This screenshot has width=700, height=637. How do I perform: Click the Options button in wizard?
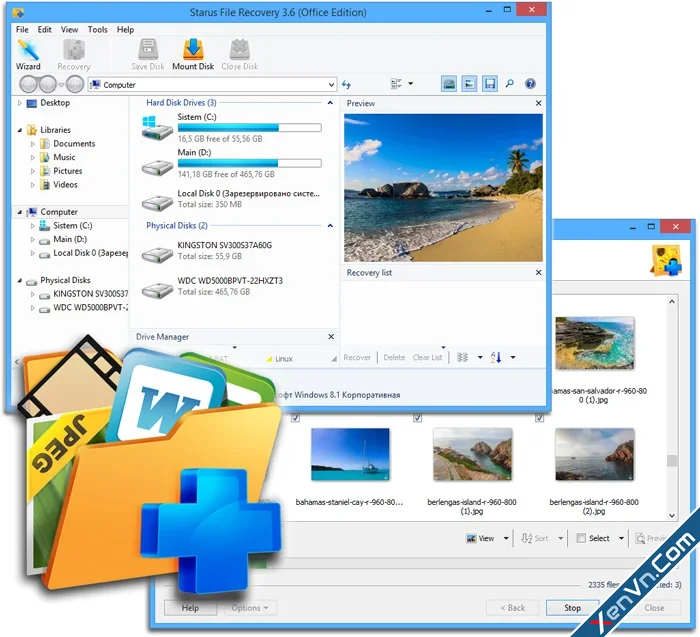pyautogui.click(x=250, y=608)
